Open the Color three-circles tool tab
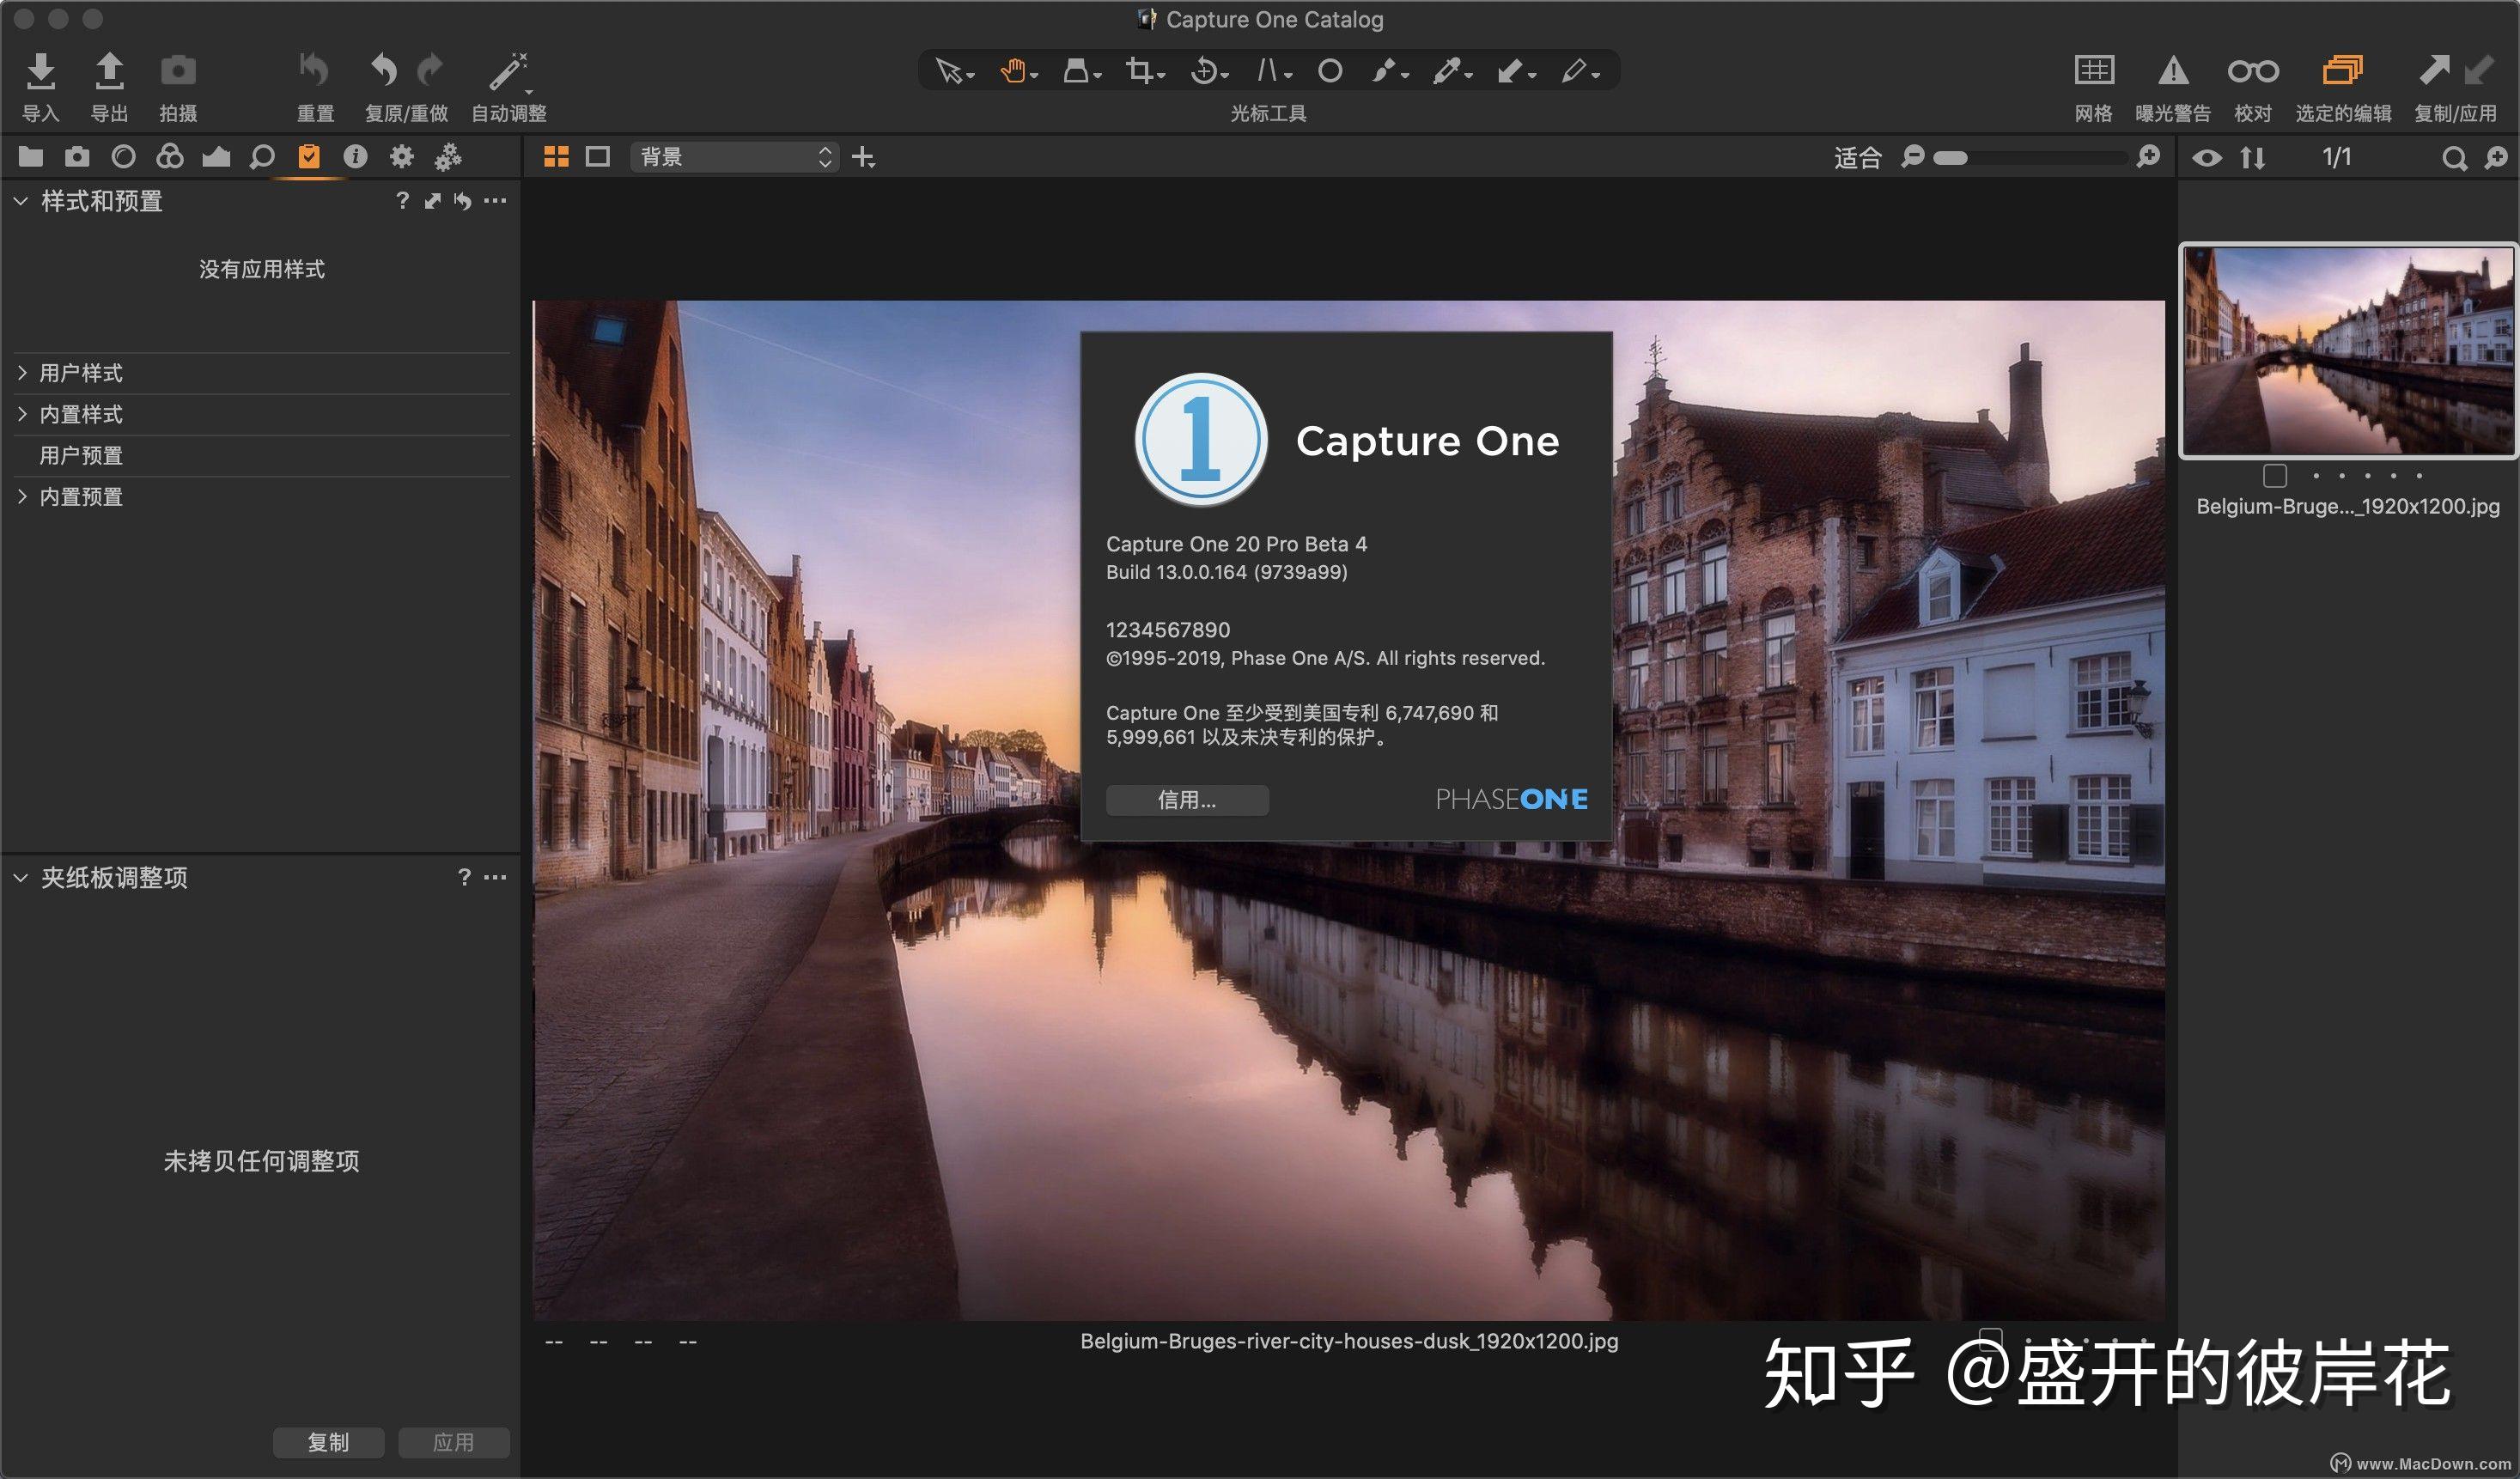 170,157
